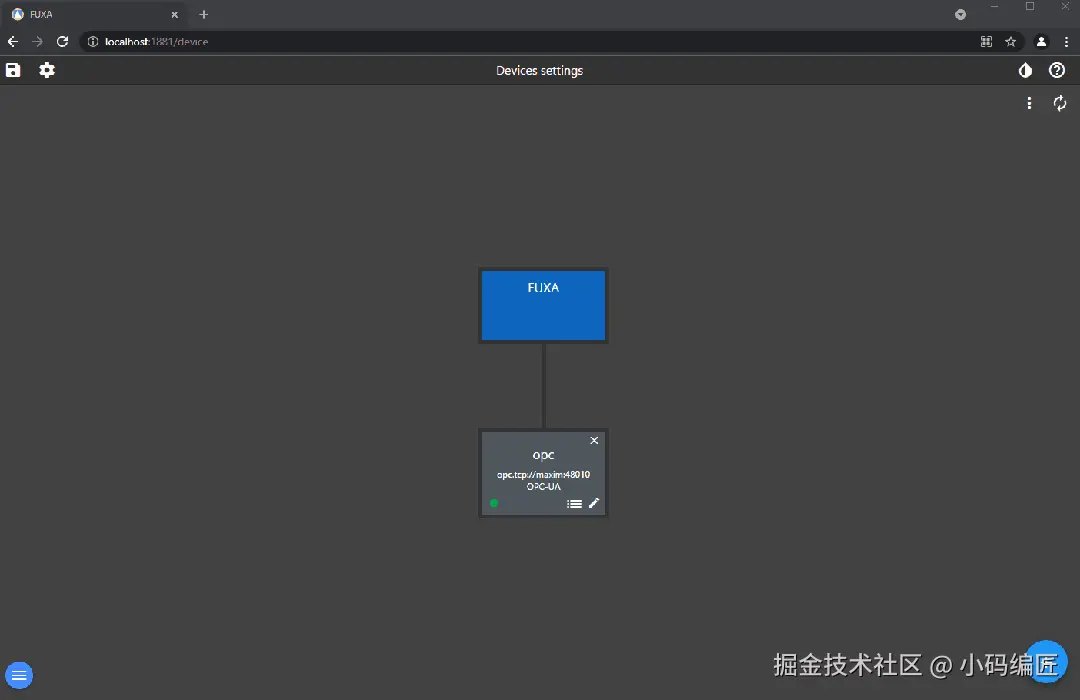This screenshot has width=1080, height=700.
Task: Select the FUXA server node
Action: coord(543,305)
